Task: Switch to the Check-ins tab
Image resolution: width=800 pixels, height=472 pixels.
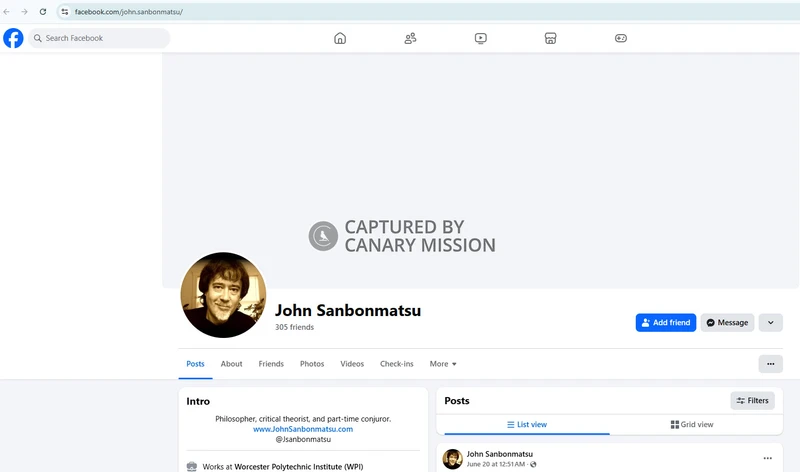Action: (396, 364)
